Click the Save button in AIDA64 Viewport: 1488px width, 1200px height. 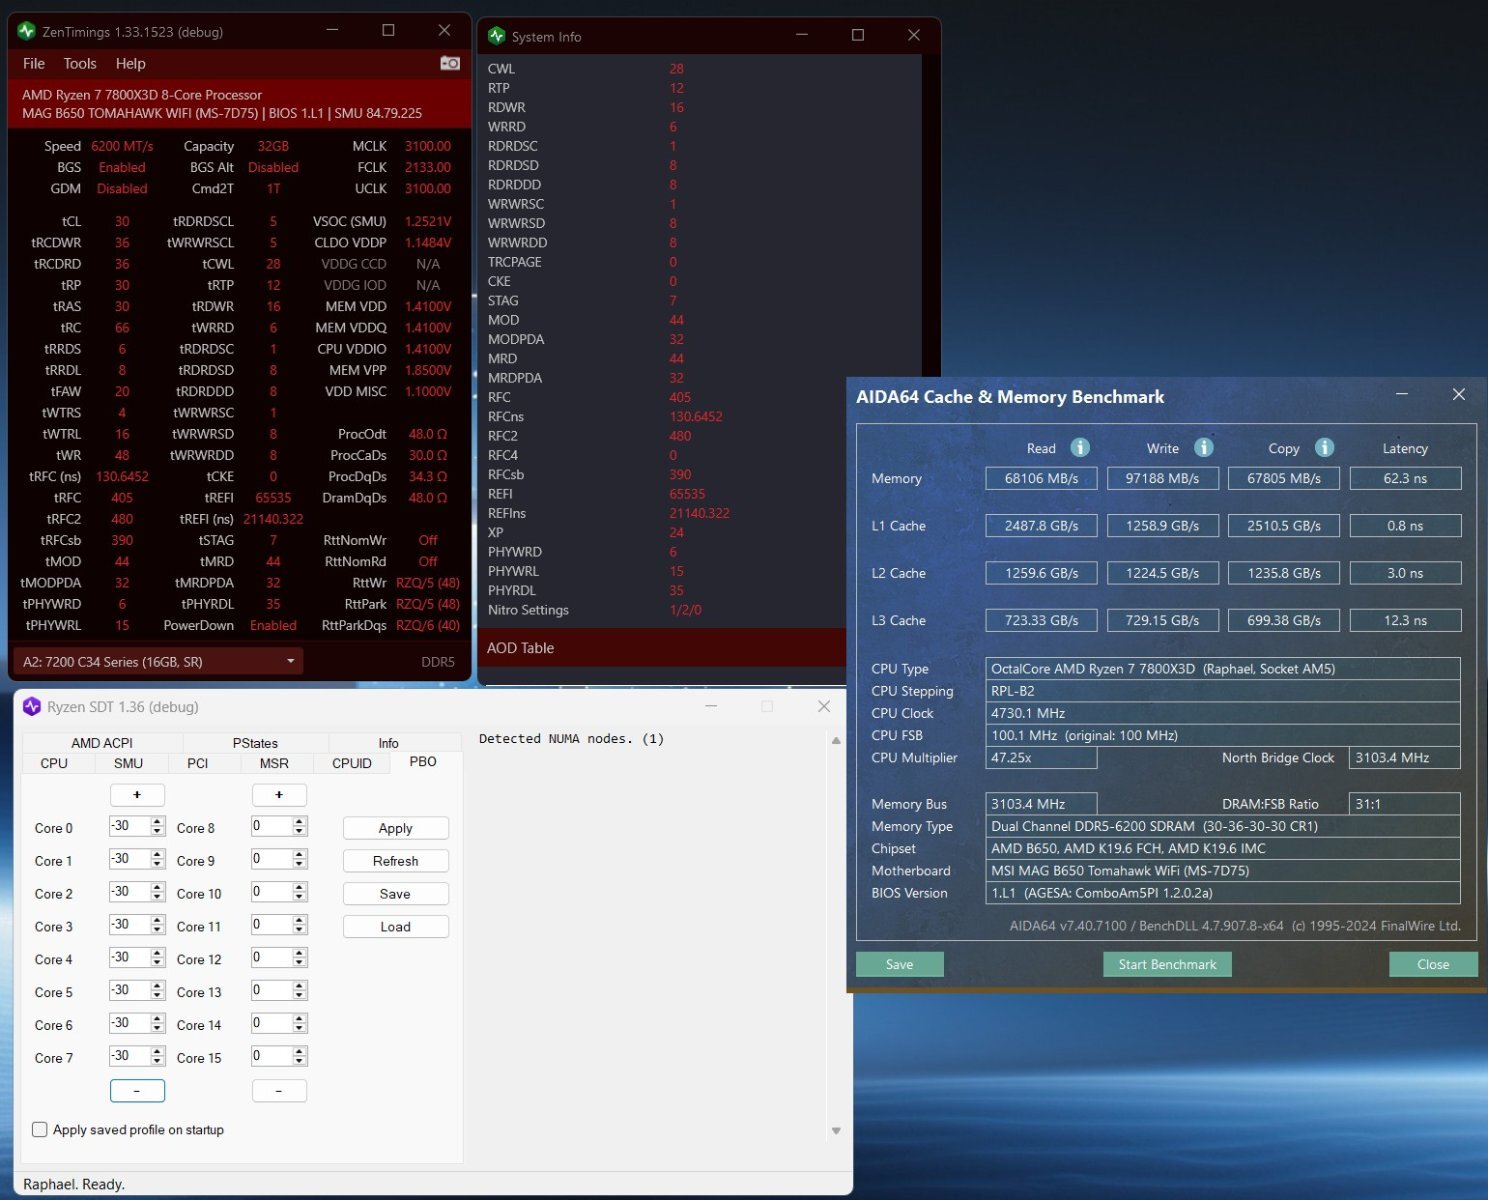coord(899,964)
